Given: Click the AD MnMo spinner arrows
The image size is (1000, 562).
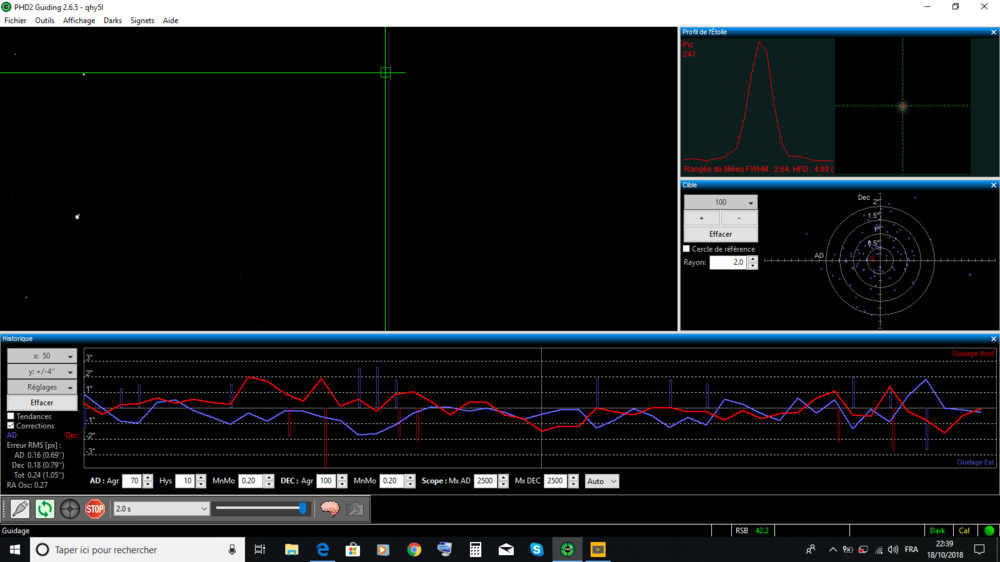Looking at the screenshot, I should point(268,481).
